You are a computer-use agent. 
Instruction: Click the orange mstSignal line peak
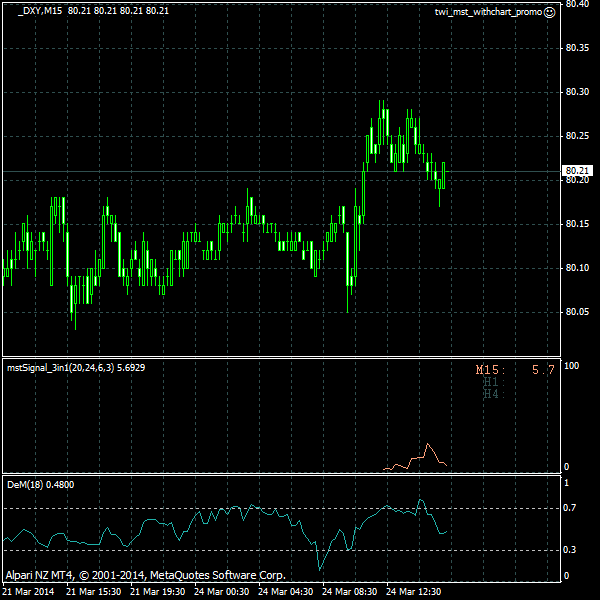427,444
